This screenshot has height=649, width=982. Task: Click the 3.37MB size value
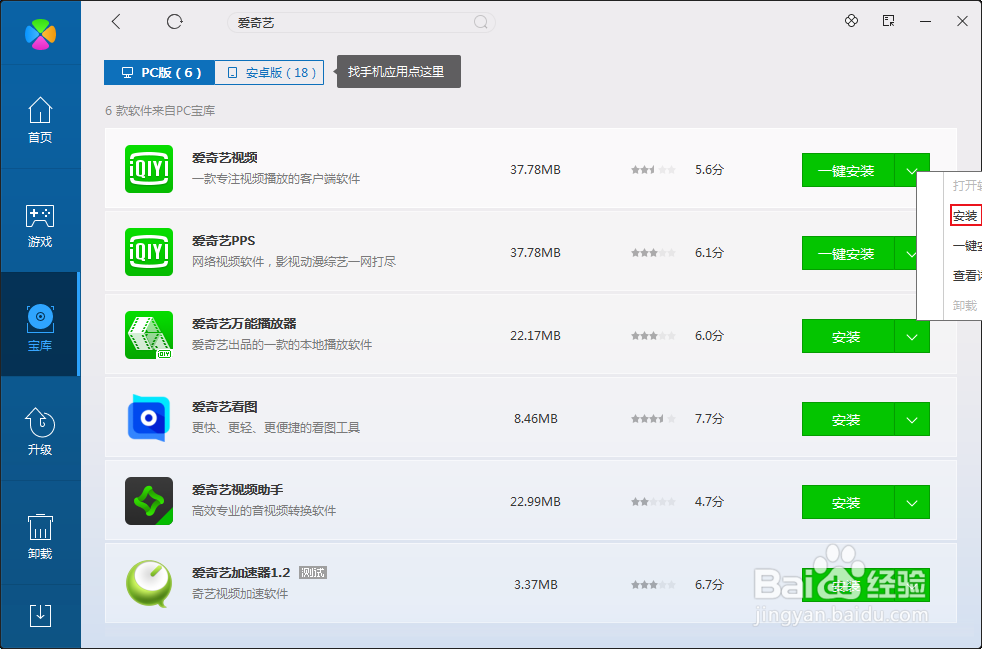535,584
